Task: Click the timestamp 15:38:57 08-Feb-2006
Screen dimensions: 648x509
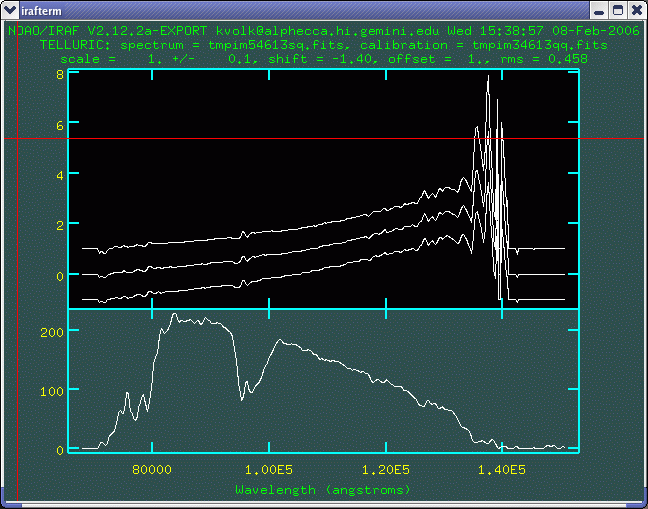Action: pos(562,31)
